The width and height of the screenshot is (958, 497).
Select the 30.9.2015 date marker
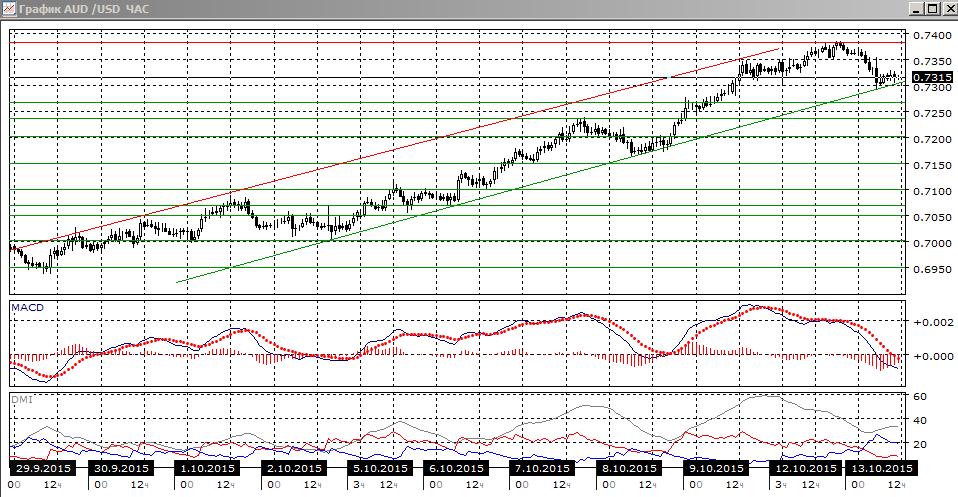[x=120, y=468]
